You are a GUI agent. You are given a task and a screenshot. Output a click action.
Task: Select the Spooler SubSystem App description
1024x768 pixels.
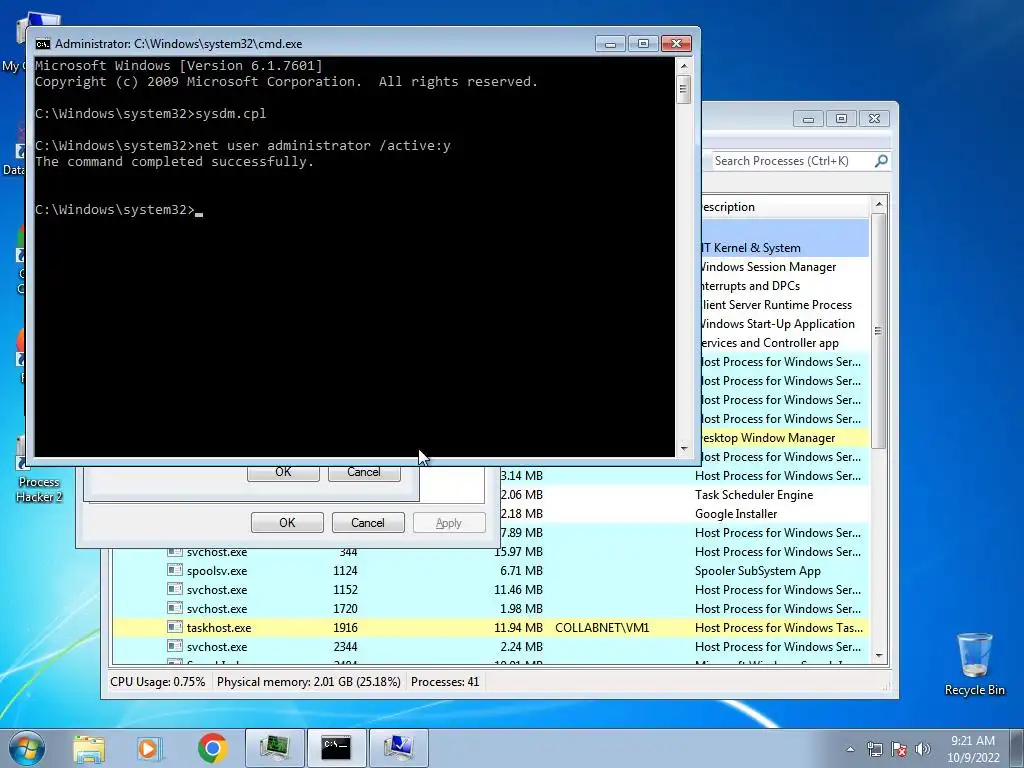coord(758,571)
